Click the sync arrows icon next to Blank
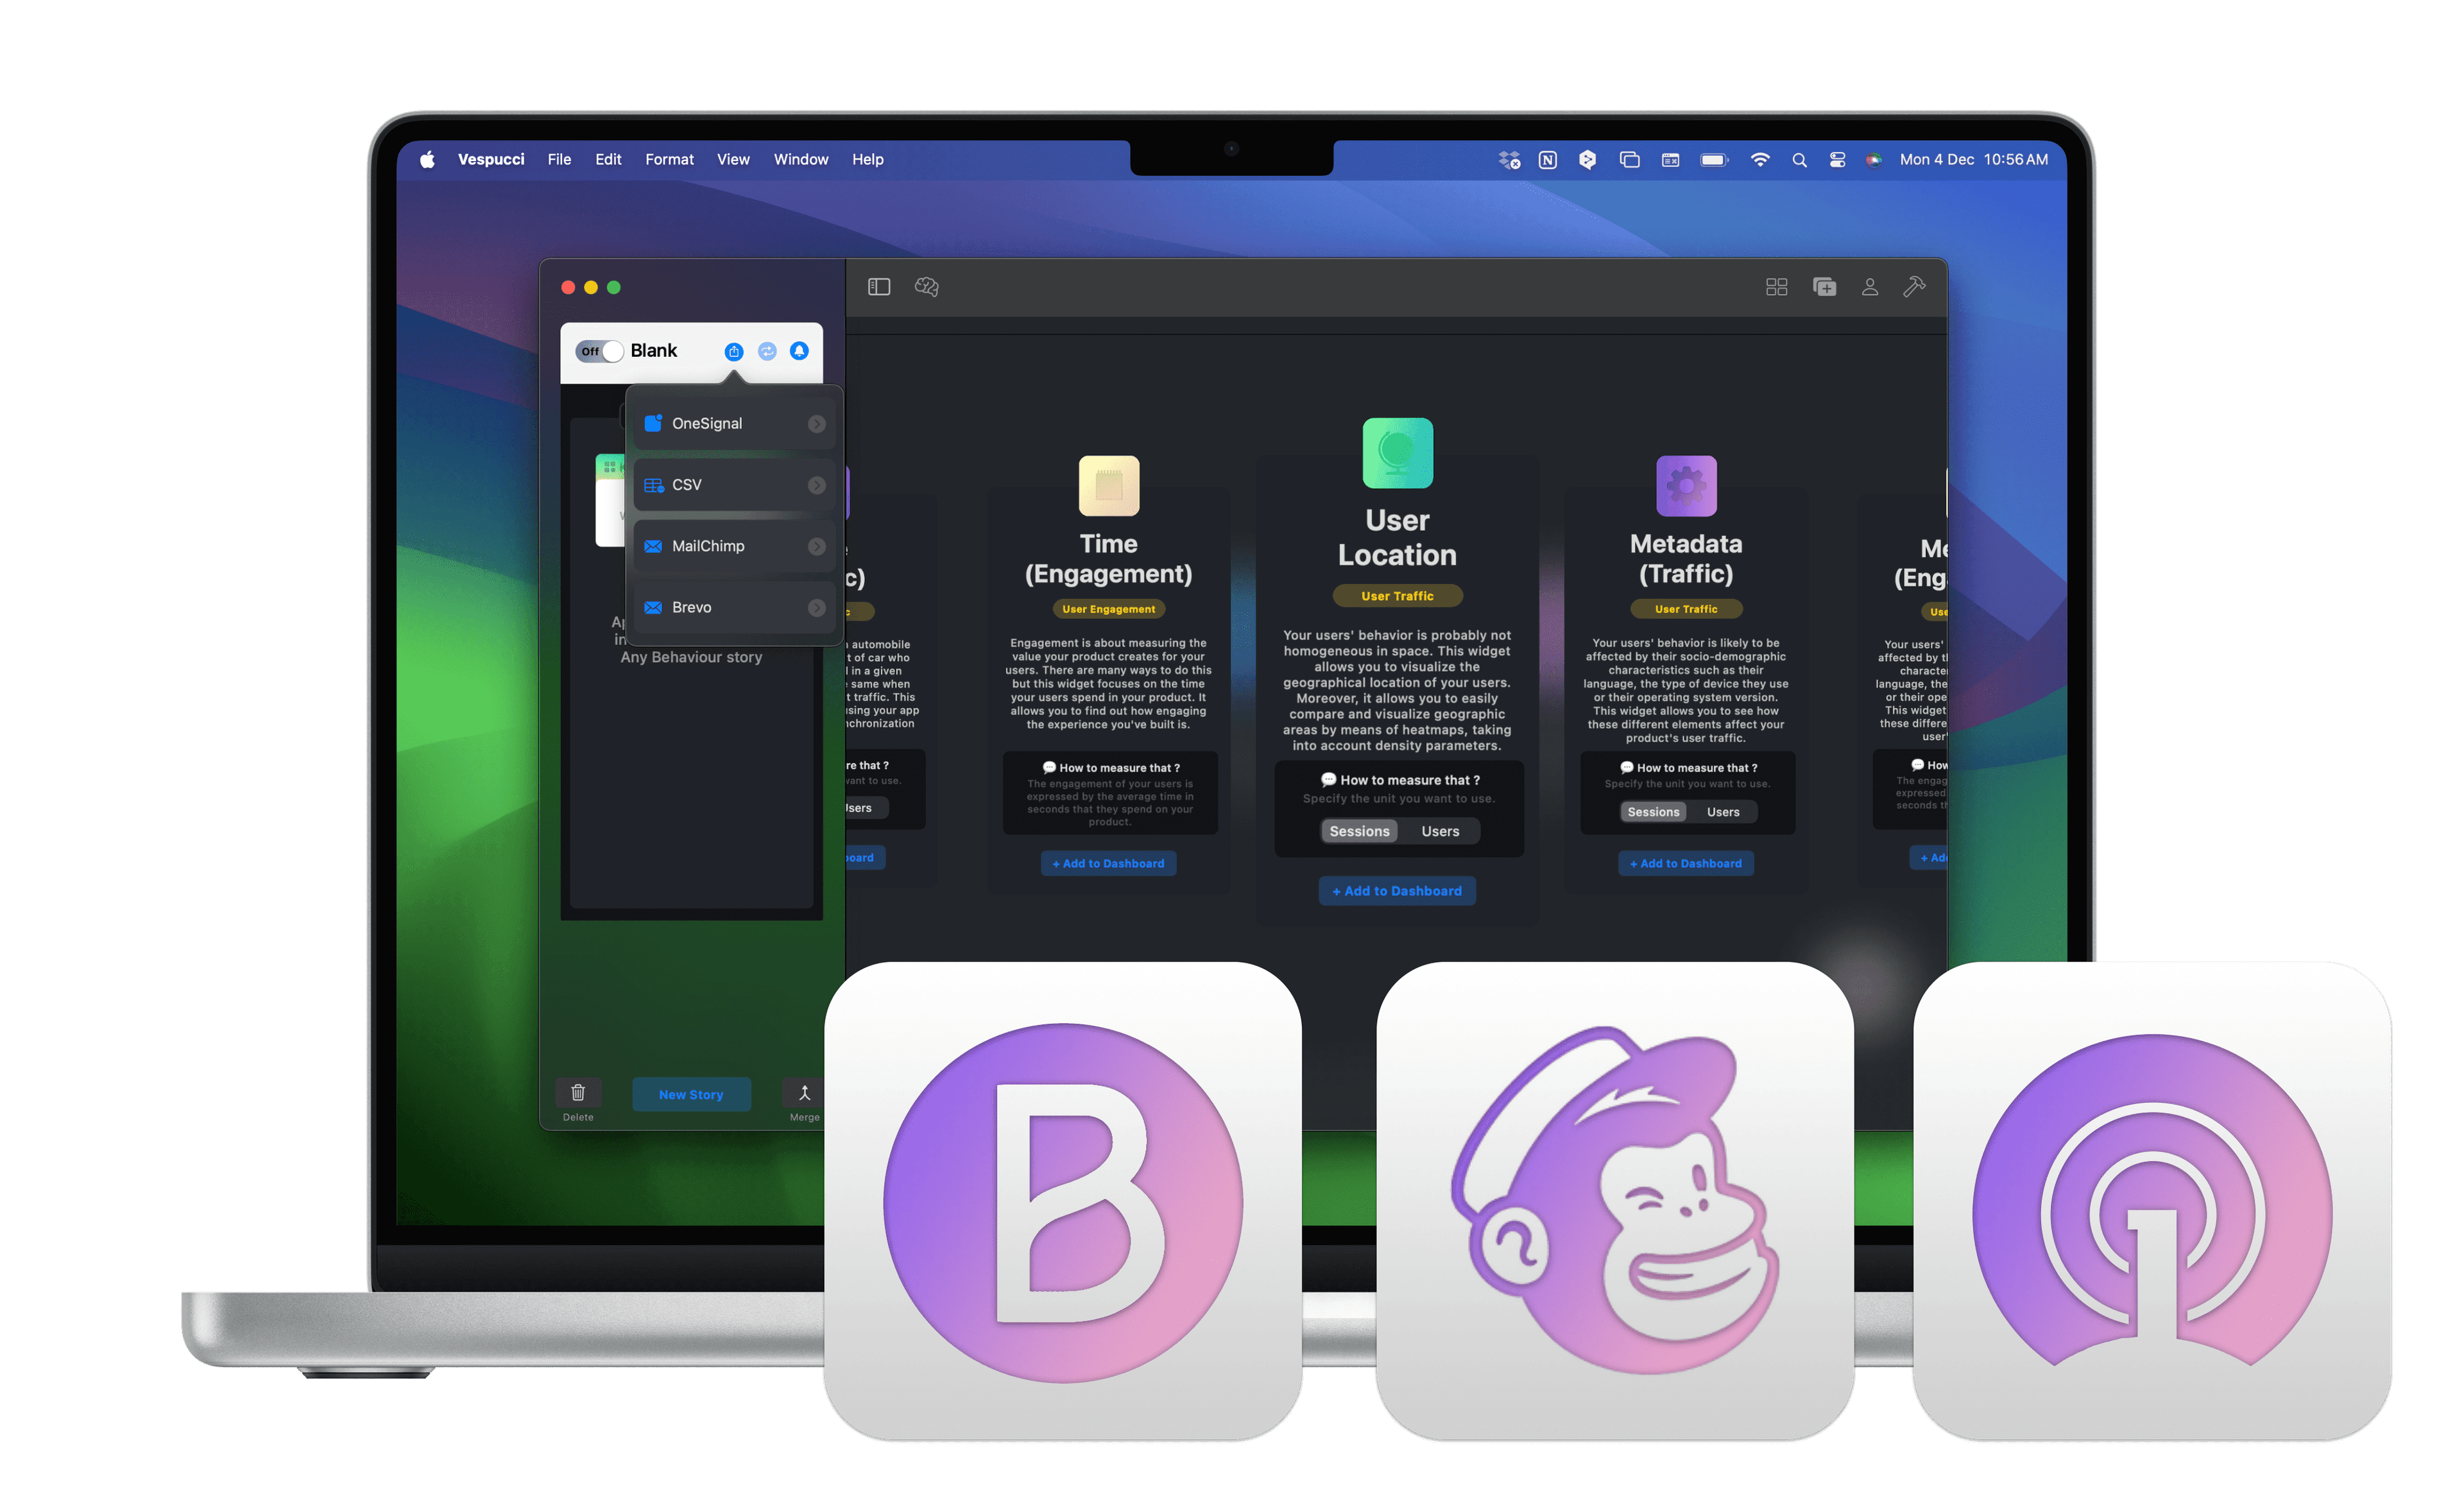2464x1489 pixels. click(767, 351)
